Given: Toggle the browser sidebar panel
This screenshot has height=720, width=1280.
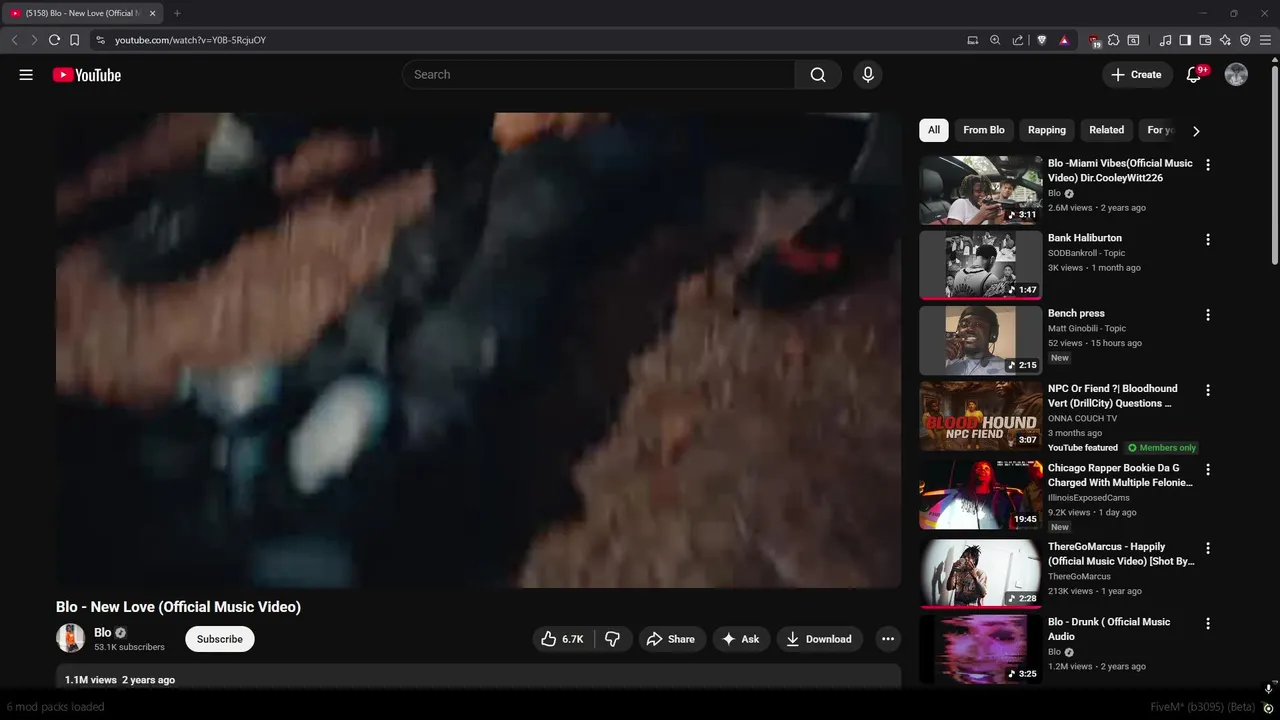Looking at the screenshot, I should [x=1185, y=40].
